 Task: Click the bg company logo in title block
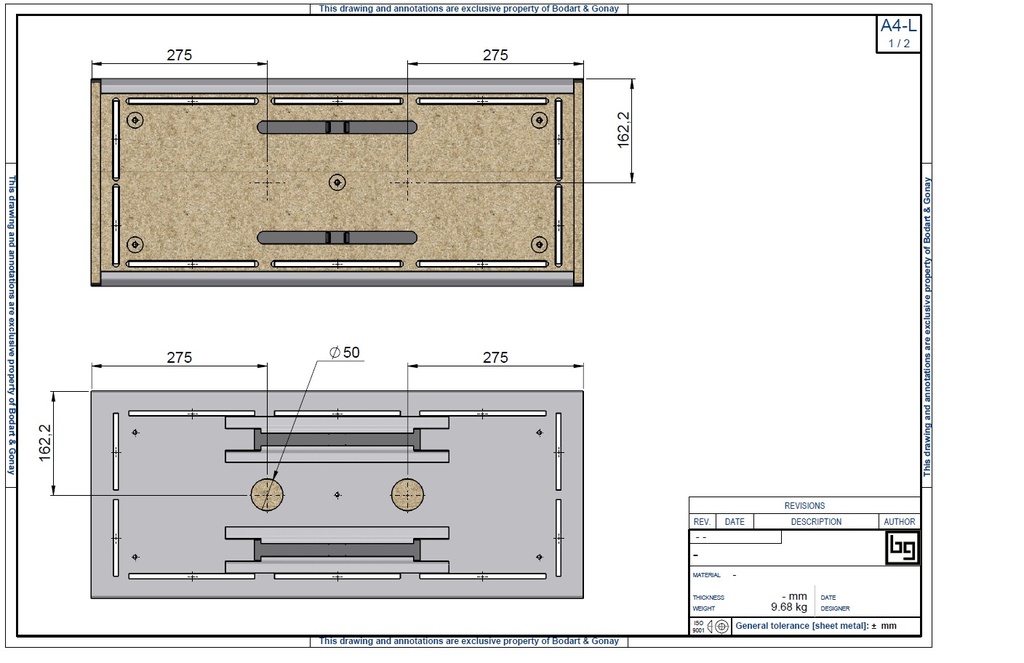pos(902,548)
